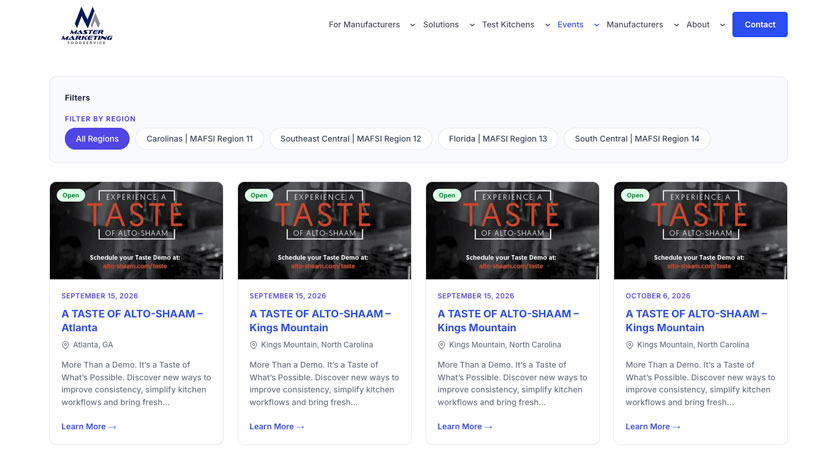Click Learn More on the October 6 card
The width and height of the screenshot is (840, 455).
tap(652, 427)
